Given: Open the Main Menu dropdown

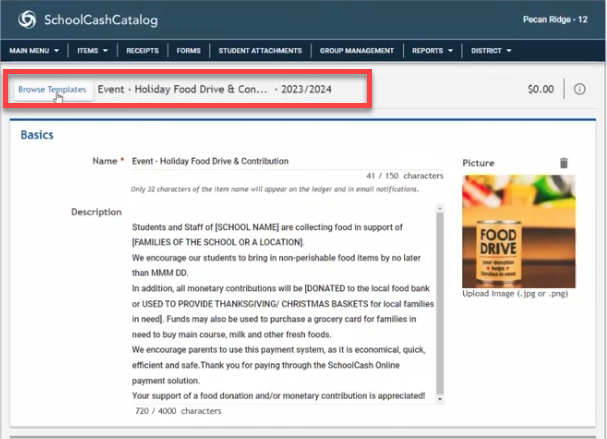Looking at the screenshot, I should pos(34,51).
